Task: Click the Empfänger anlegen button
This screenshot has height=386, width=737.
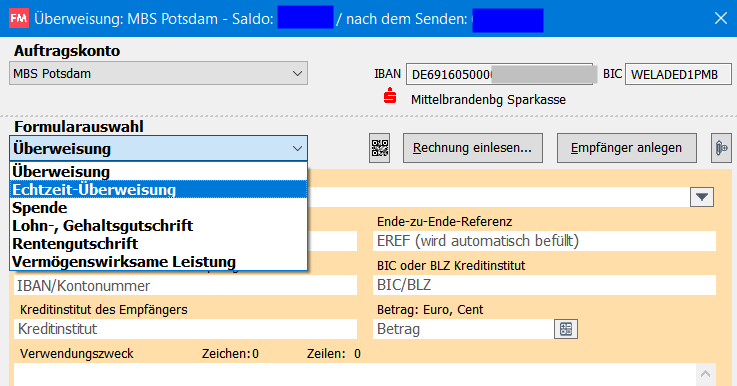Action: 627,148
